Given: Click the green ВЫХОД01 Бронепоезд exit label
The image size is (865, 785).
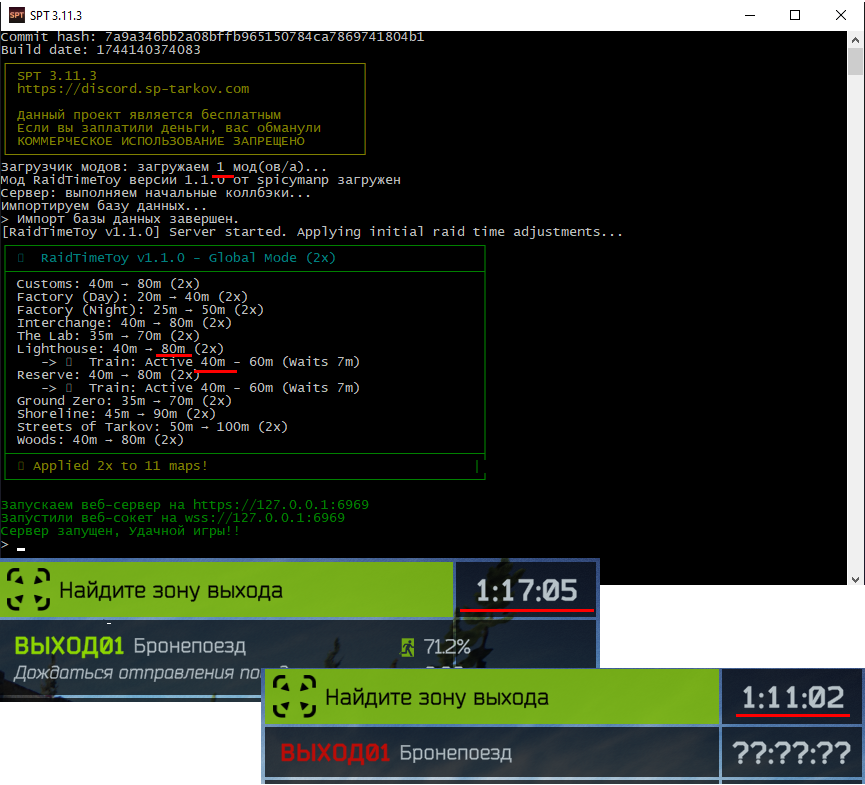Looking at the screenshot, I should 130,645.
